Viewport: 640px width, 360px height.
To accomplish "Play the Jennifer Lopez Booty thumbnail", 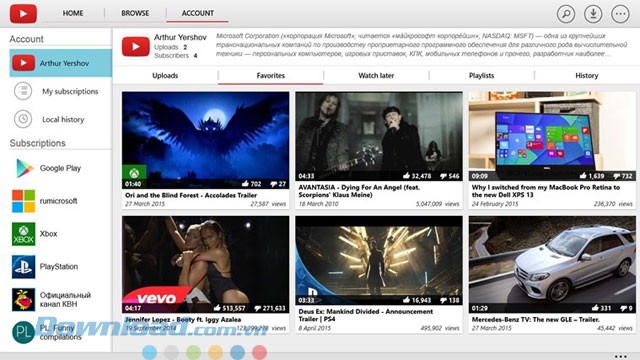I will click(x=205, y=264).
